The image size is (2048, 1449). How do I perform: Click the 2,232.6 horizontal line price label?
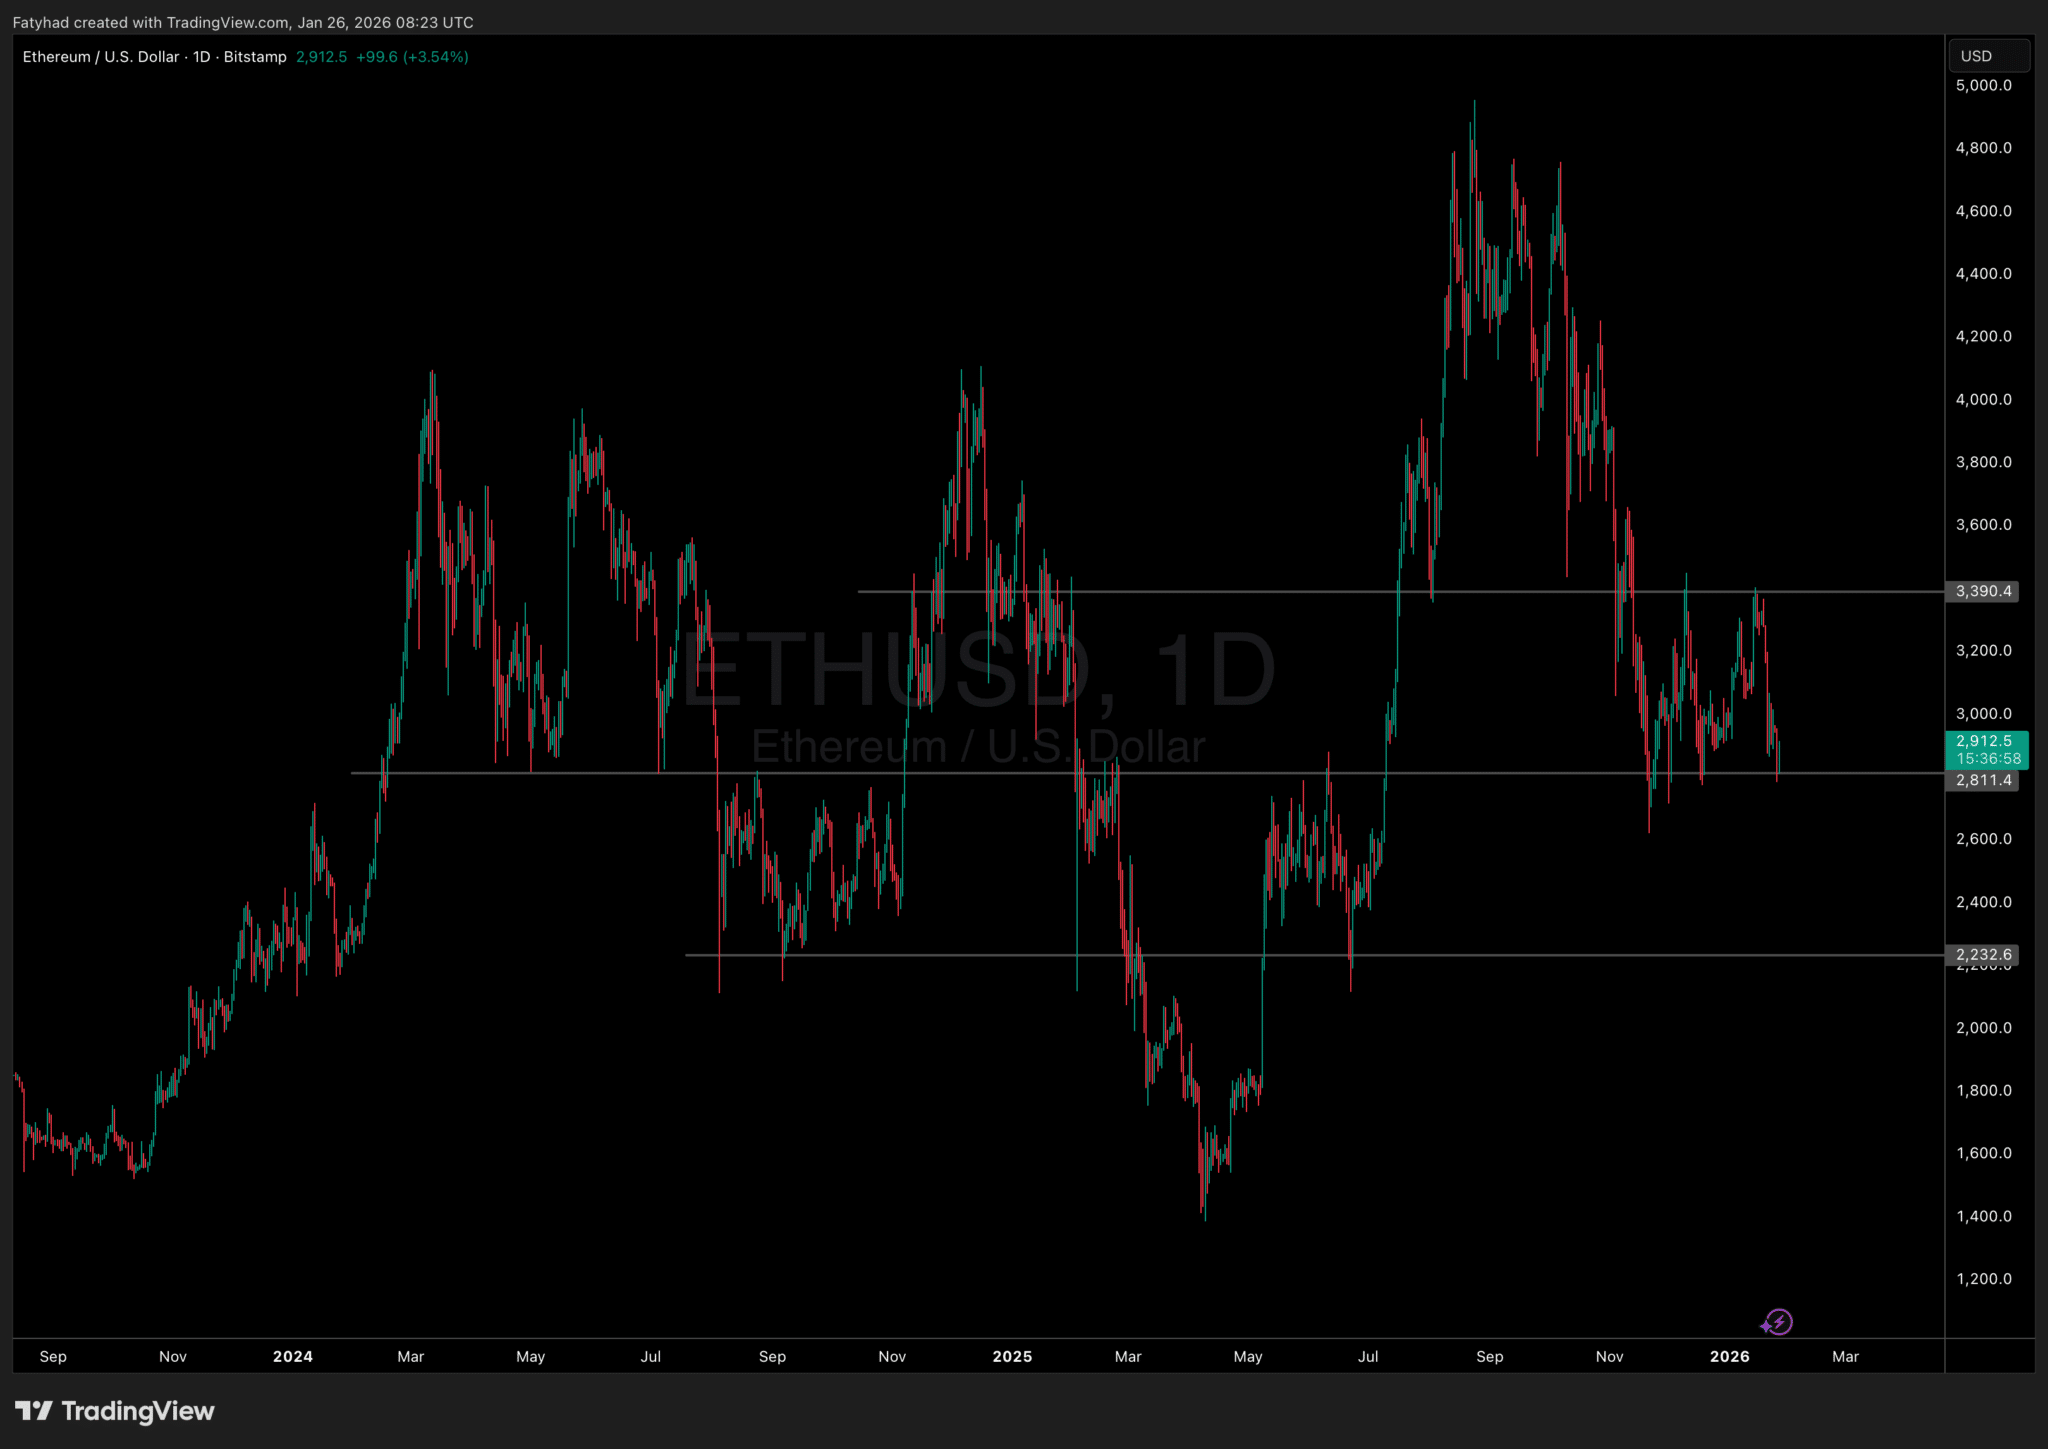1982,954
